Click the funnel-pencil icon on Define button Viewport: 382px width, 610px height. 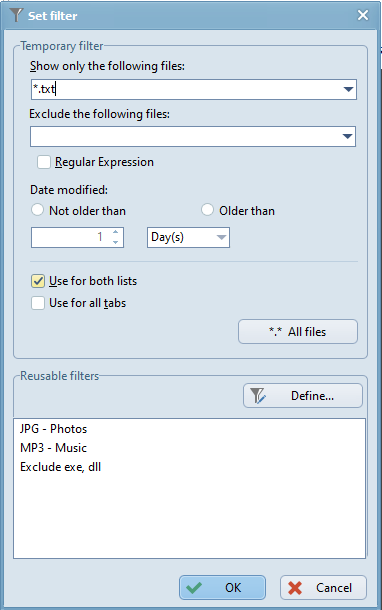point(258,396)
